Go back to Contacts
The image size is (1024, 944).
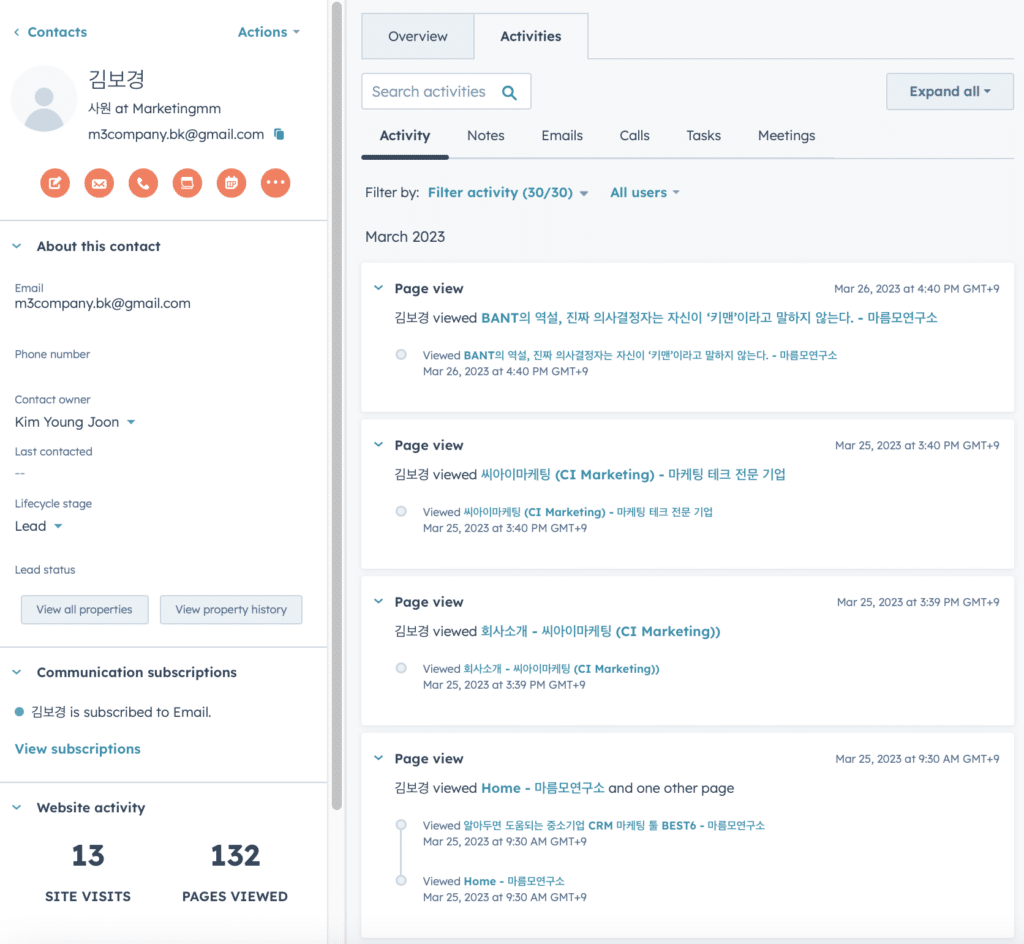click(50, 32)
